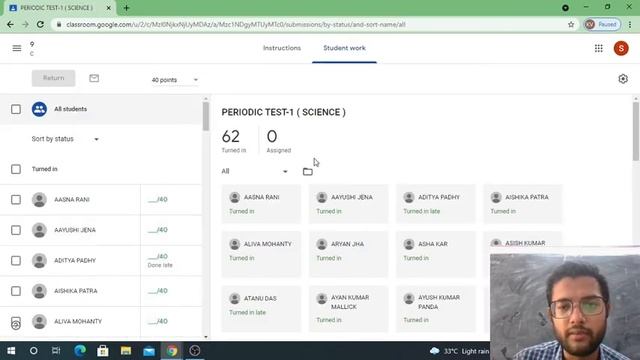Screen dimensions: 640x360
Task: Click the student list scrollbar
Action: [x=206, y=116]
